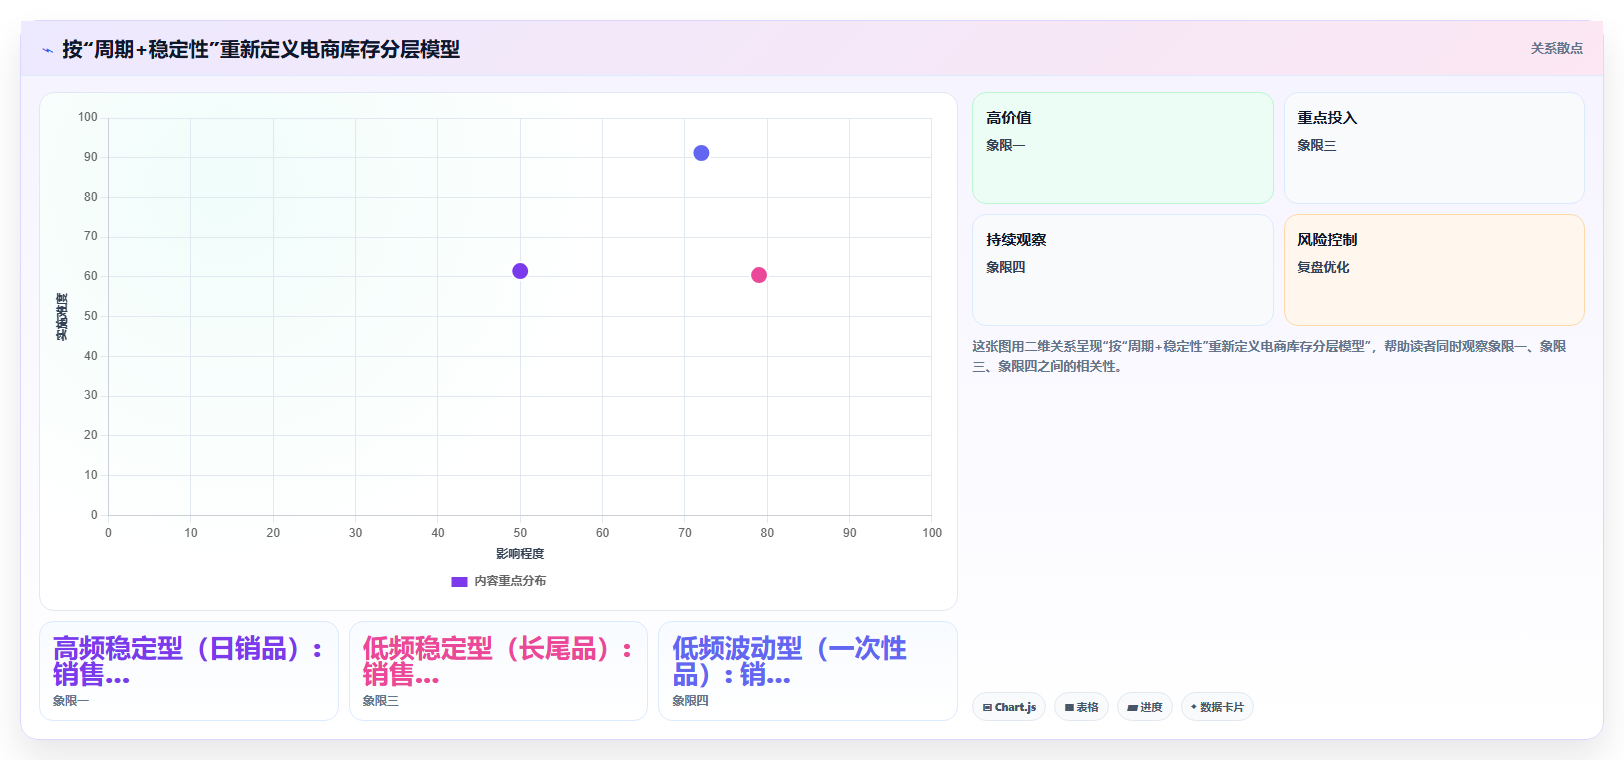Click the 低频波动型（一次性品） card title
The height and width of the screenshot is (760, 1624).
point(789,662)
